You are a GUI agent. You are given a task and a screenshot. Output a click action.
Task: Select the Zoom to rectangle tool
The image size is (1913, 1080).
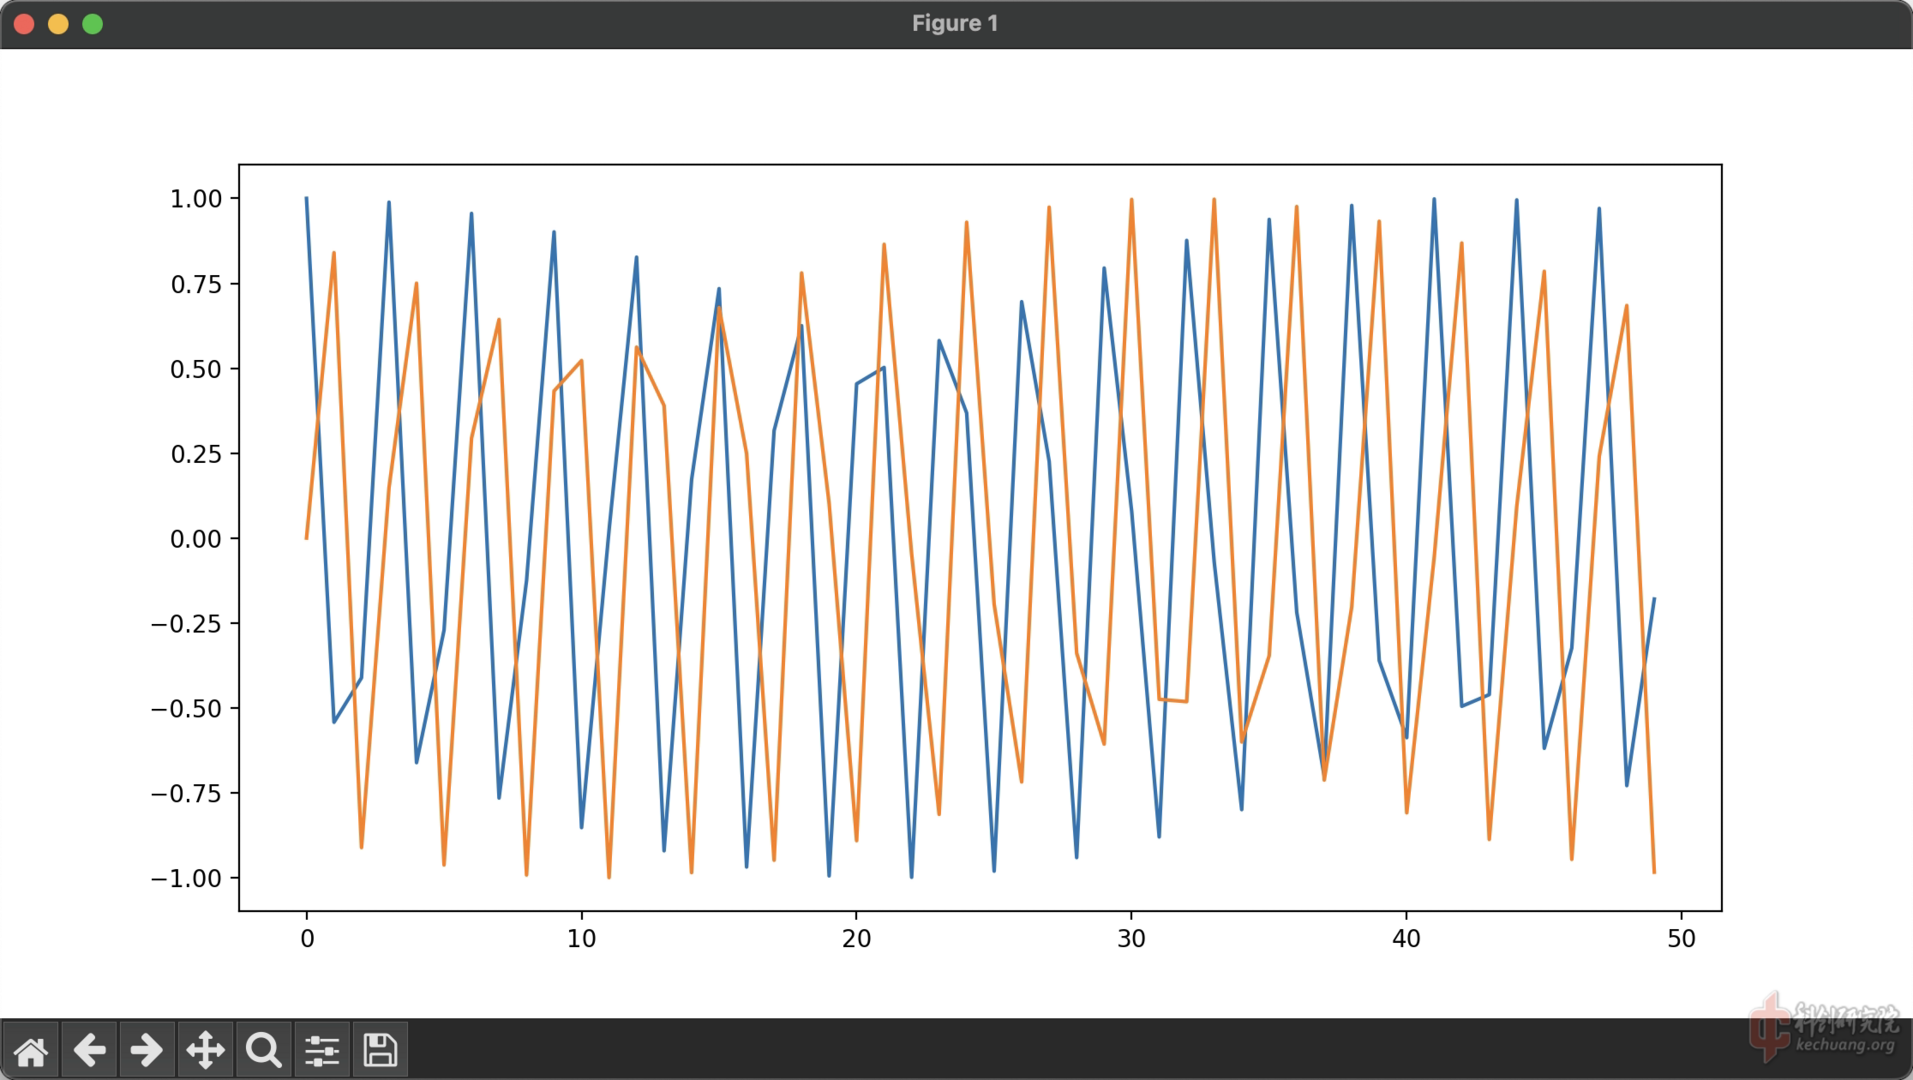point(264,1050)
